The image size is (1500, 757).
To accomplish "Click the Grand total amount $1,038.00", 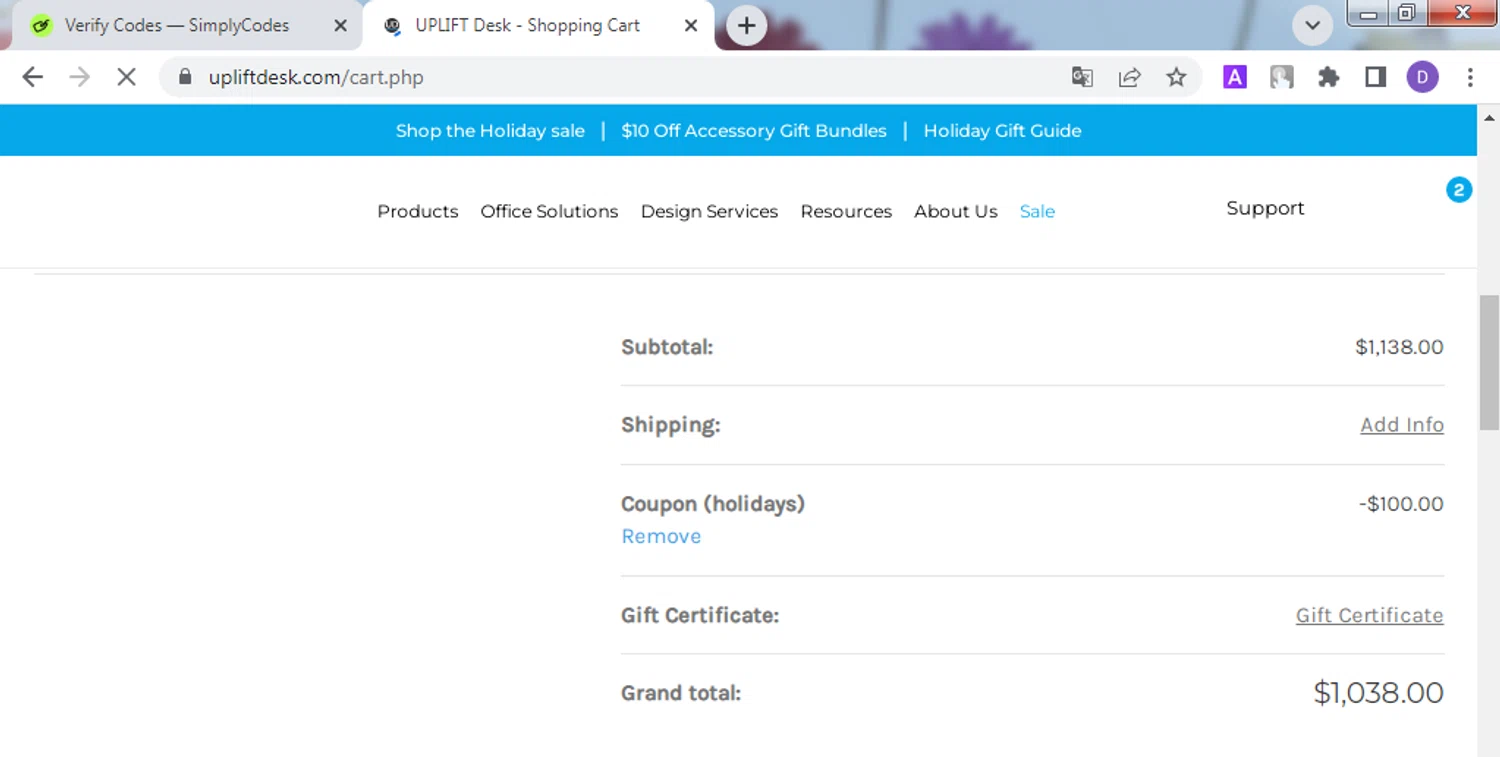I will click(x=1378, y=693).
